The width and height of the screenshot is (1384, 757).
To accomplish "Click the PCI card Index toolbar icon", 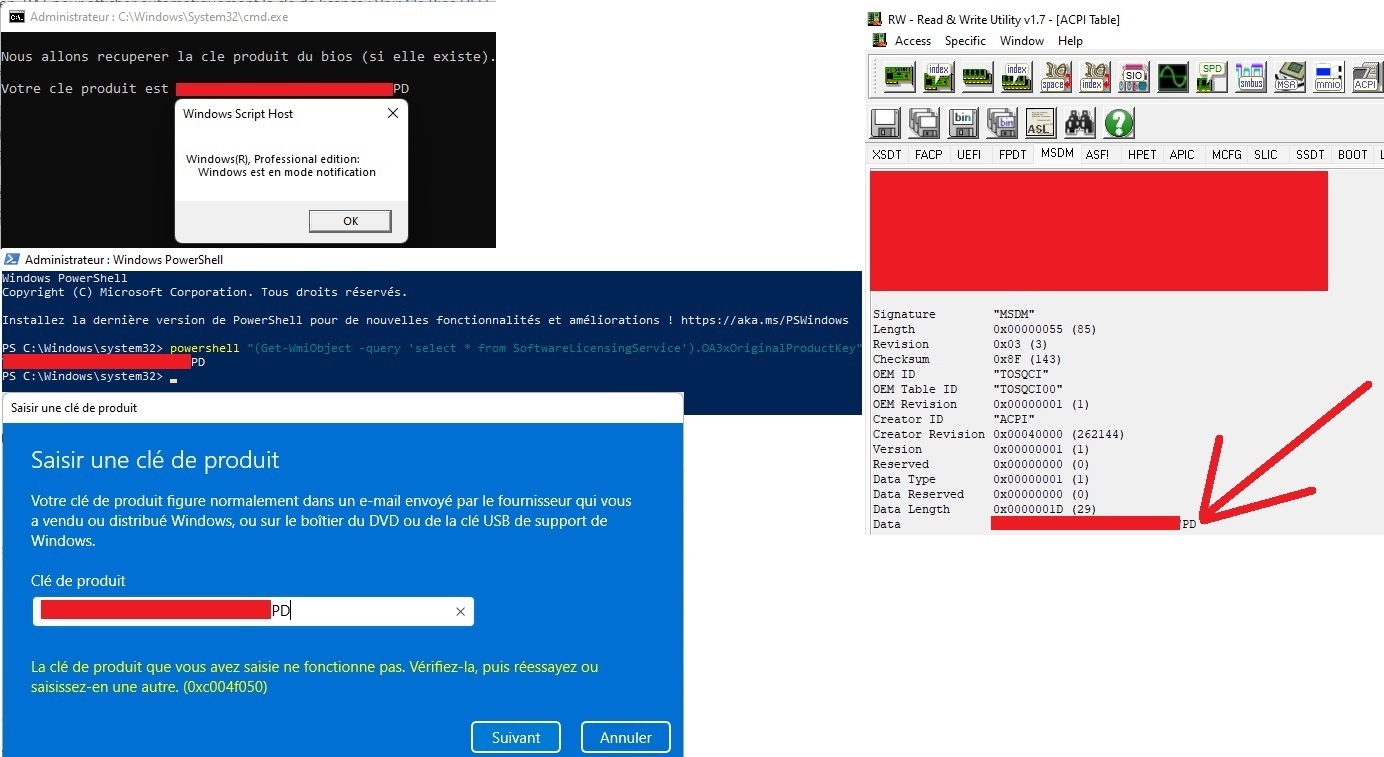I will 938,77.
